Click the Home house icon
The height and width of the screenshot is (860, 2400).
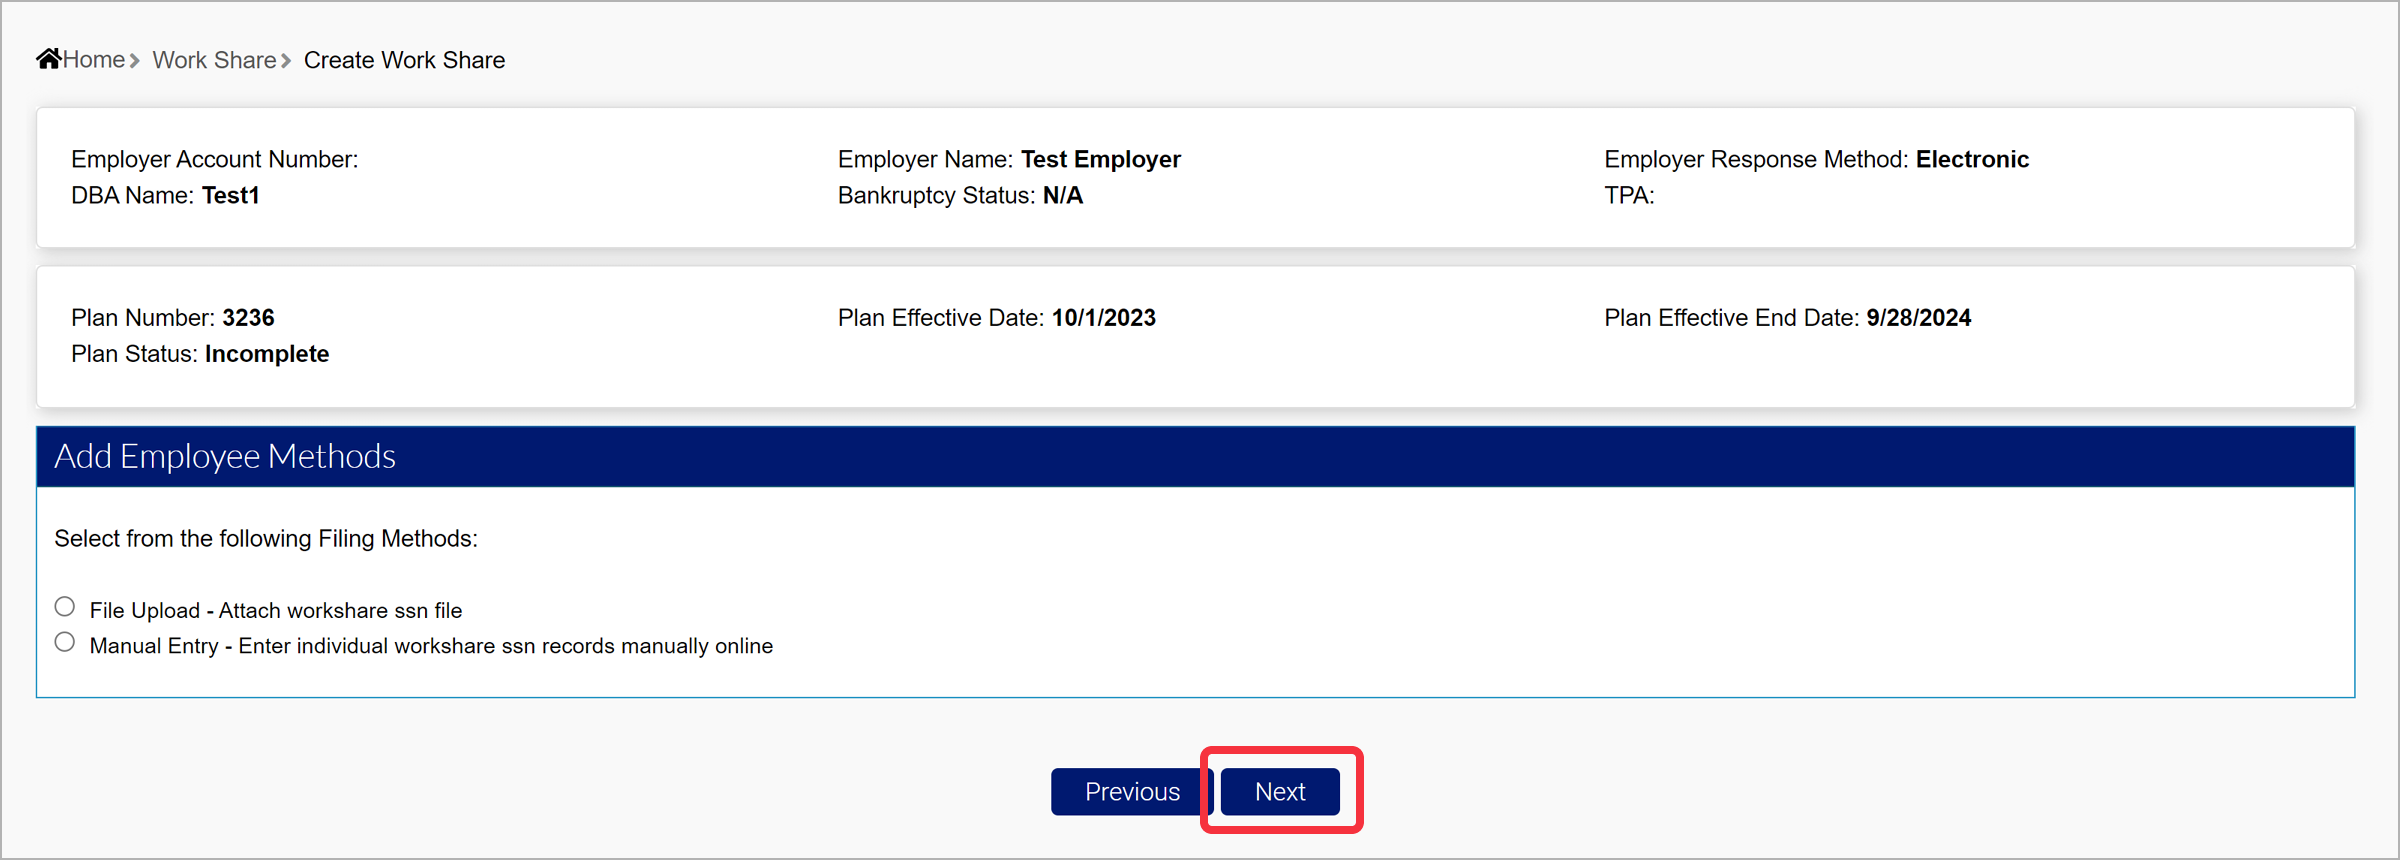tap(49, 59)
